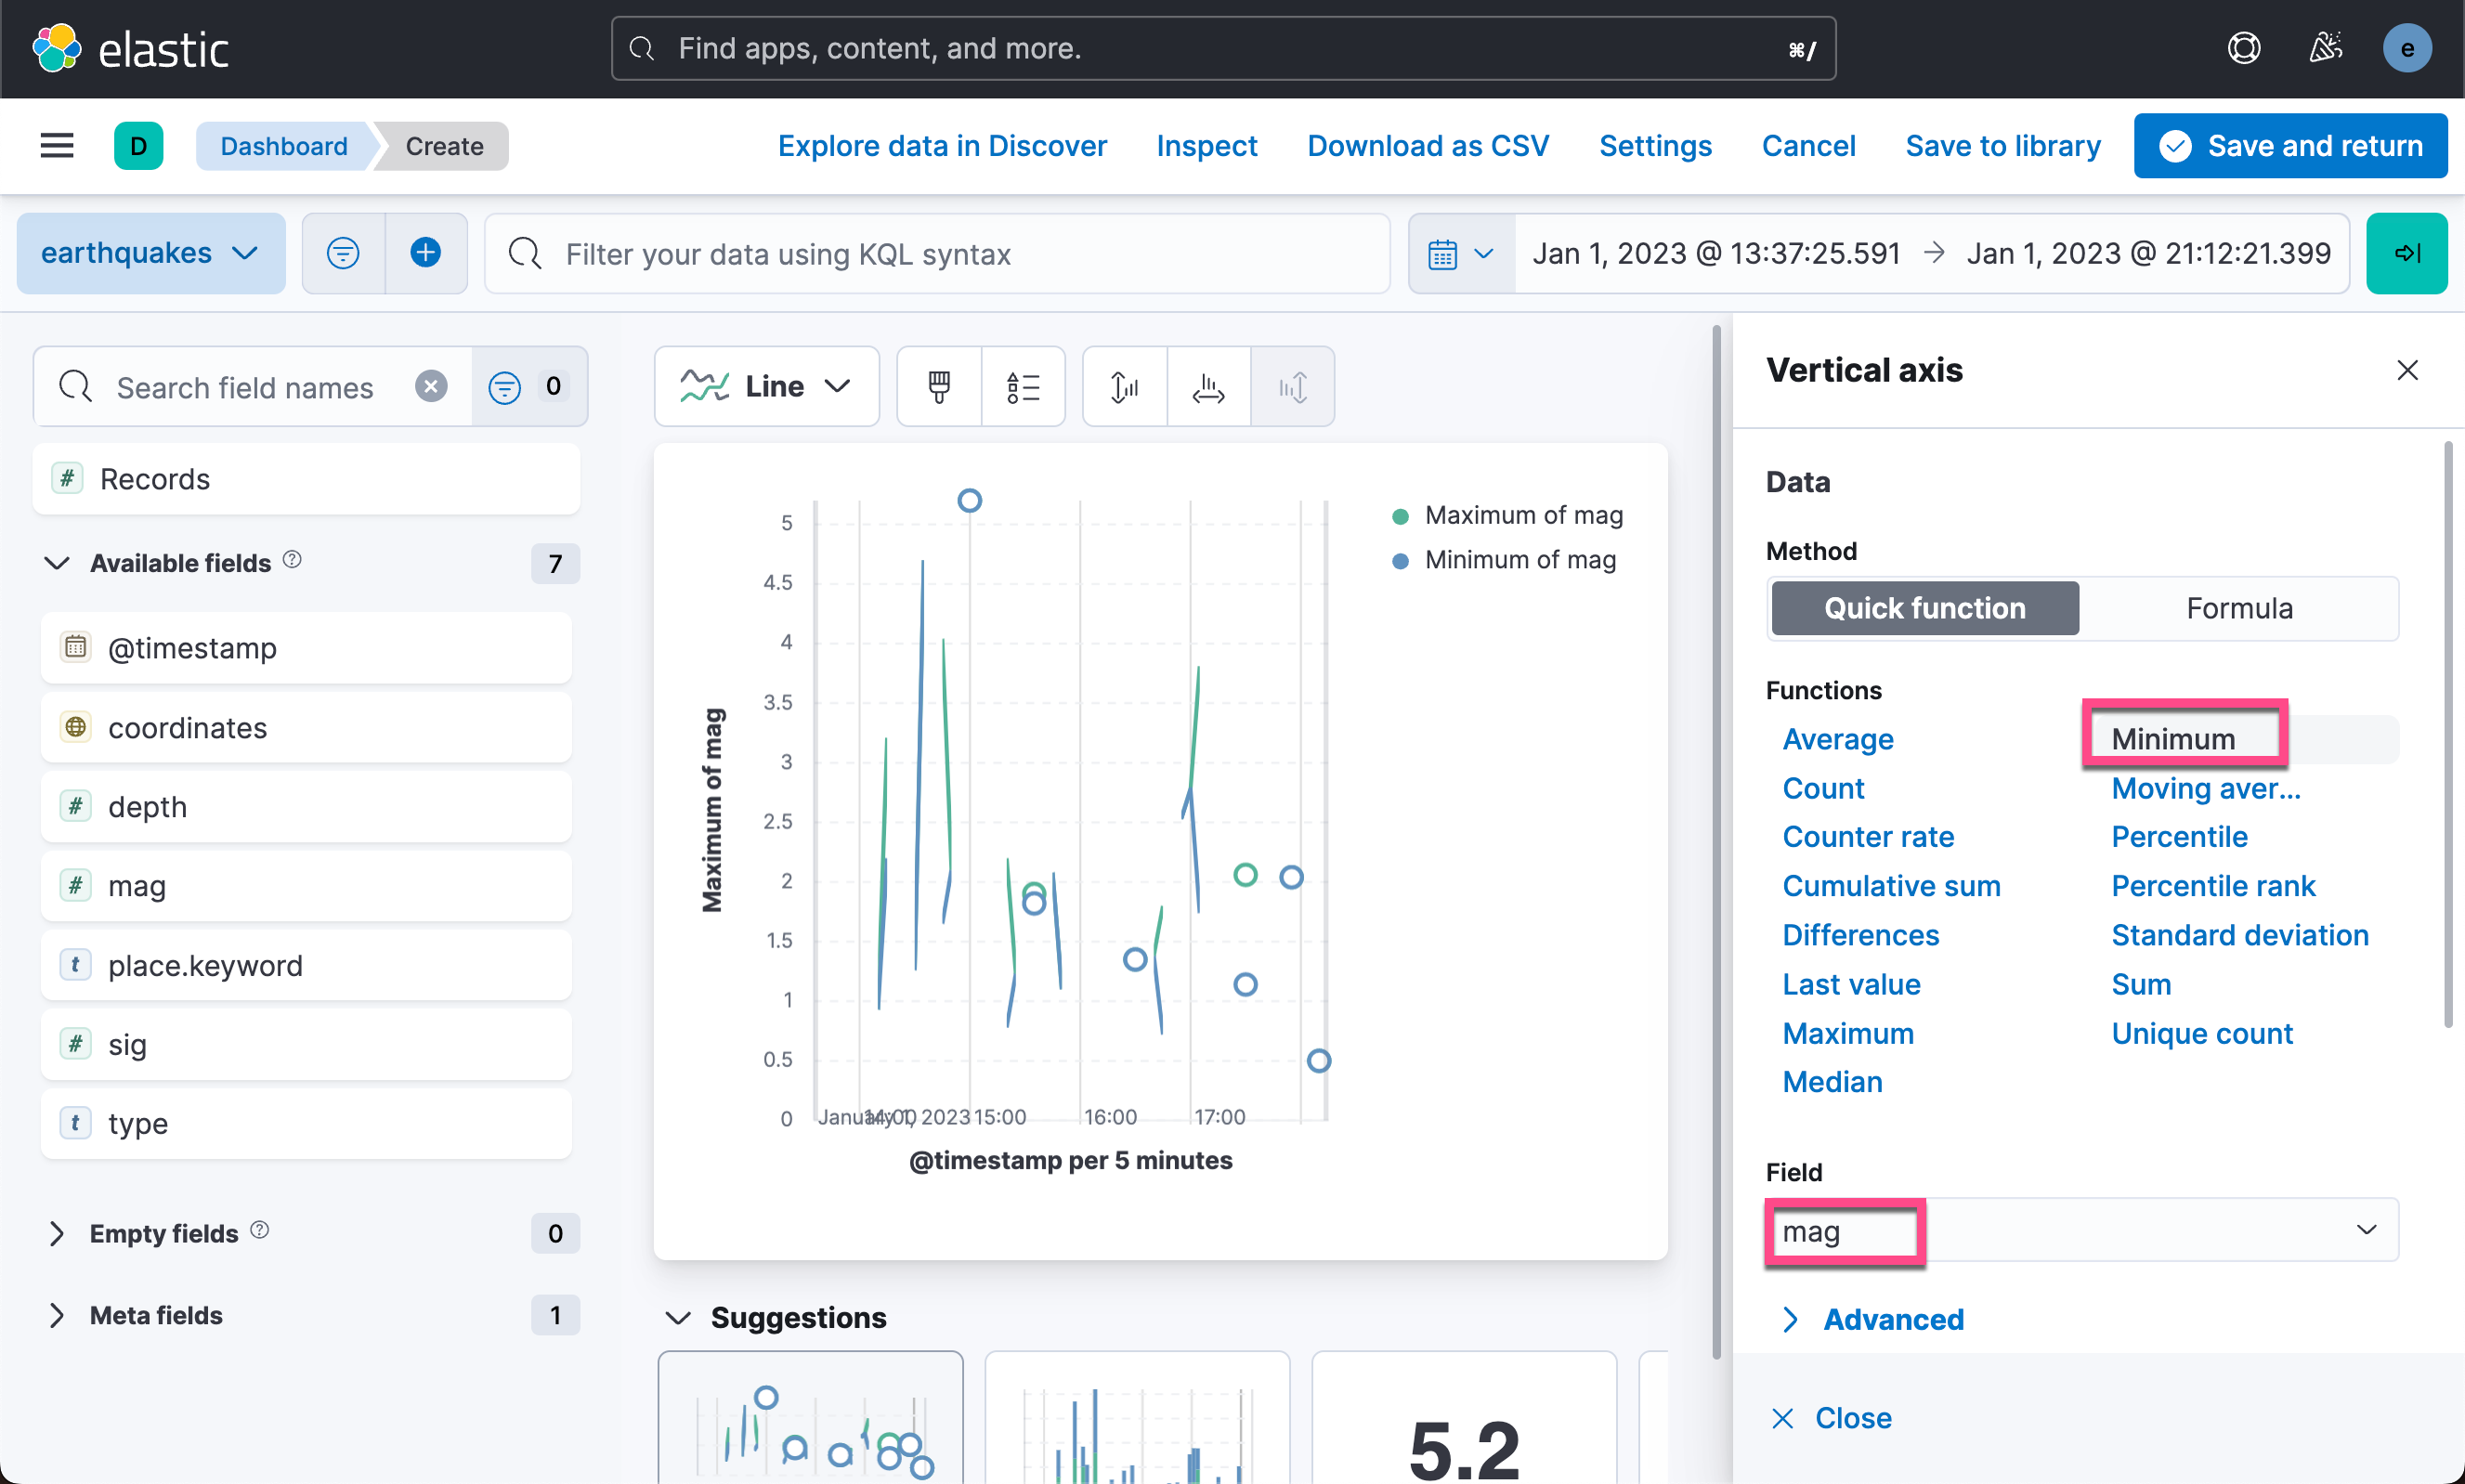Collapse the Available fields list
Screen dimensions: 2465x1484
58,563
